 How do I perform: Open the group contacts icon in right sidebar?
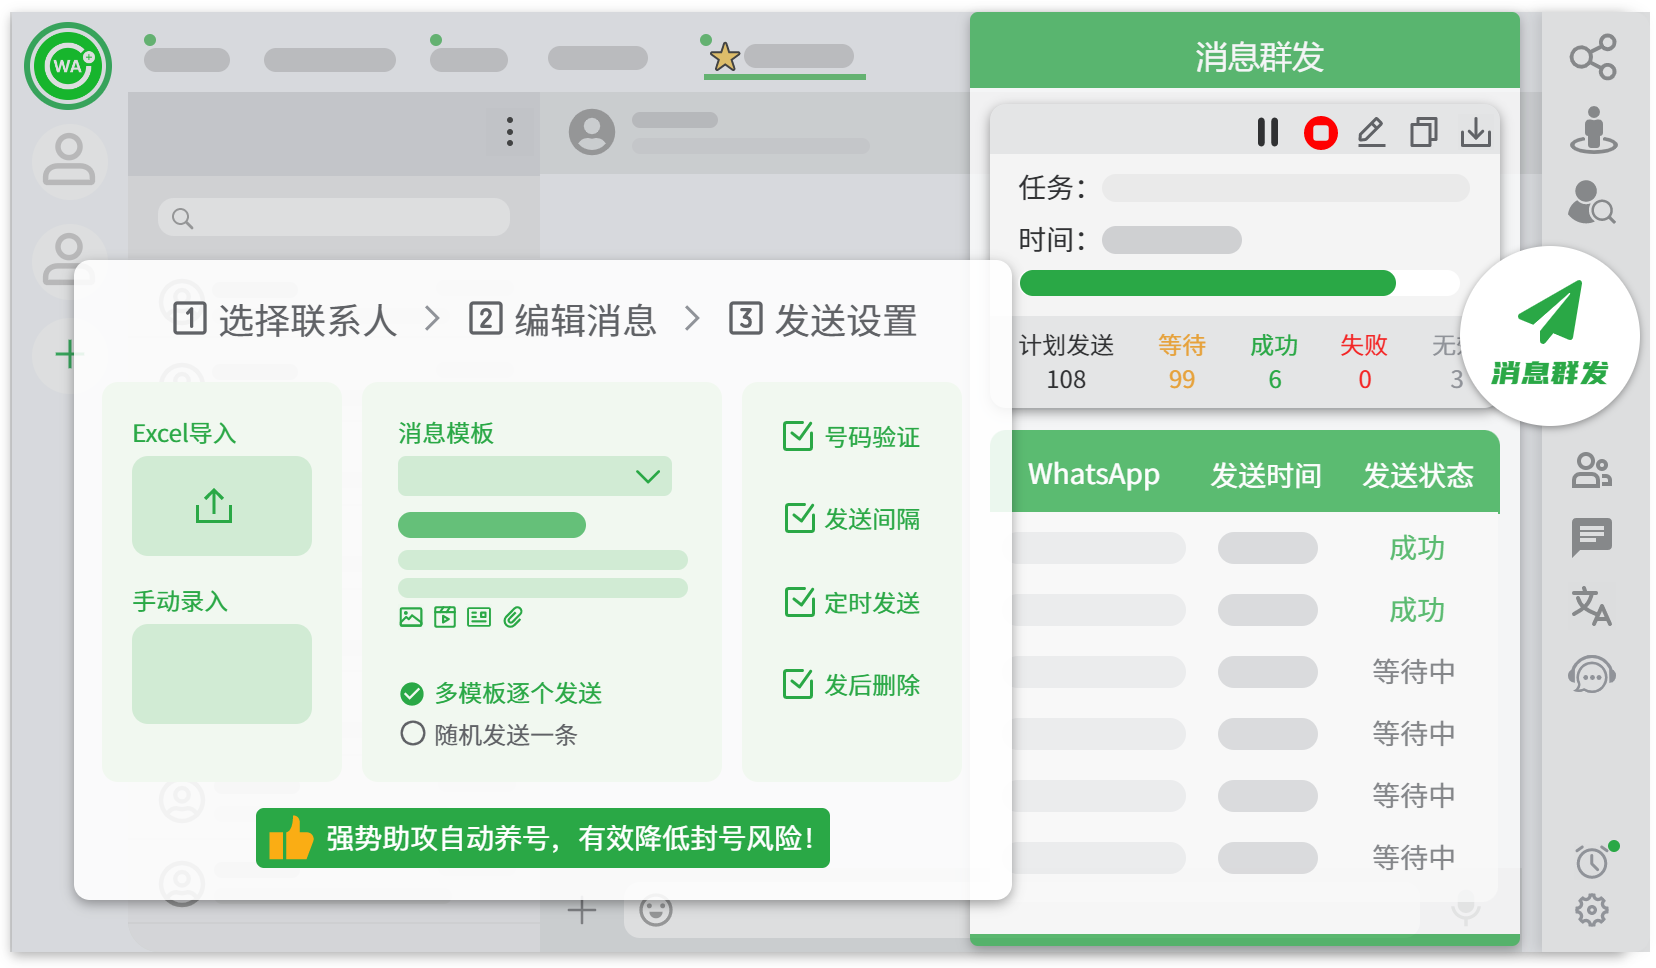[x=1592, y=470]
